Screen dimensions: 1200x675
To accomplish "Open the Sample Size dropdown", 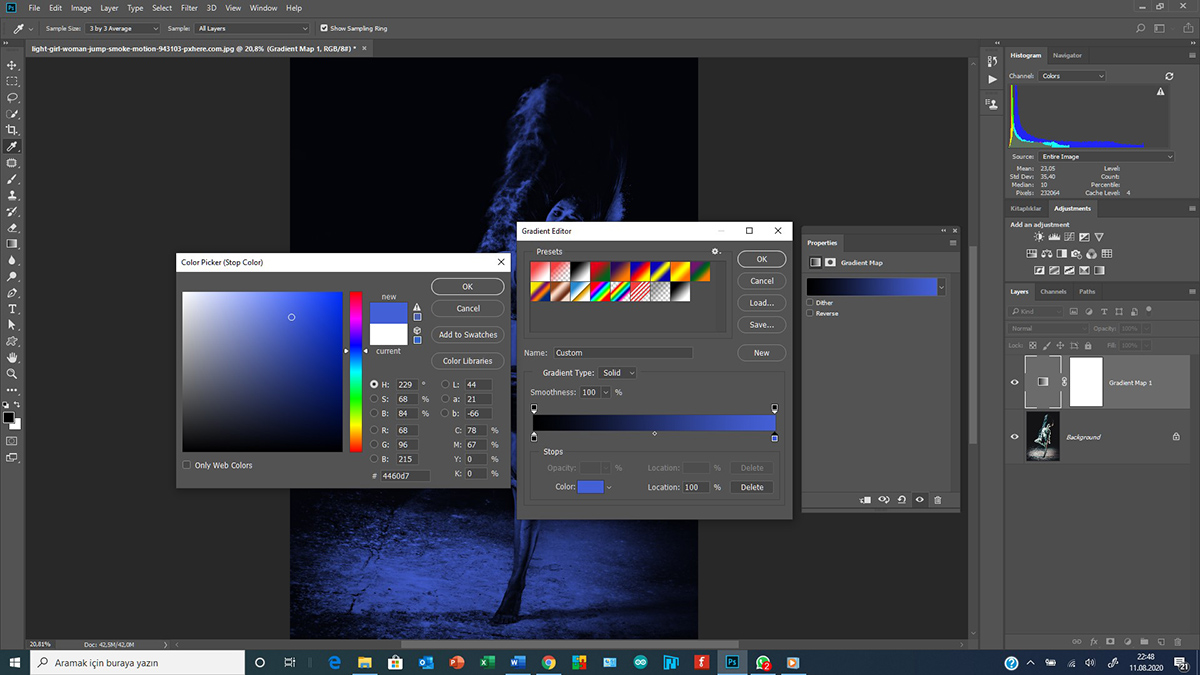I will click(x=123, y=29).
